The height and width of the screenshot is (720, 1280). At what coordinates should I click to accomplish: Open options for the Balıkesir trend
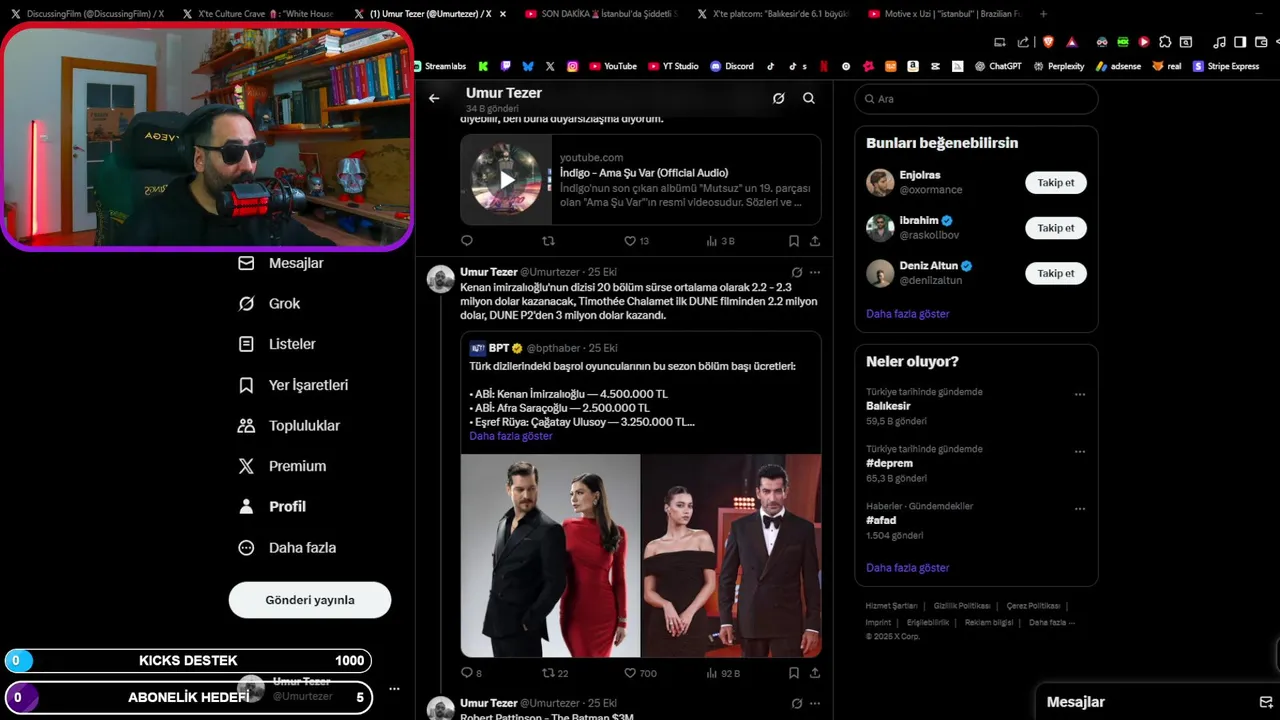[1080, 395]
